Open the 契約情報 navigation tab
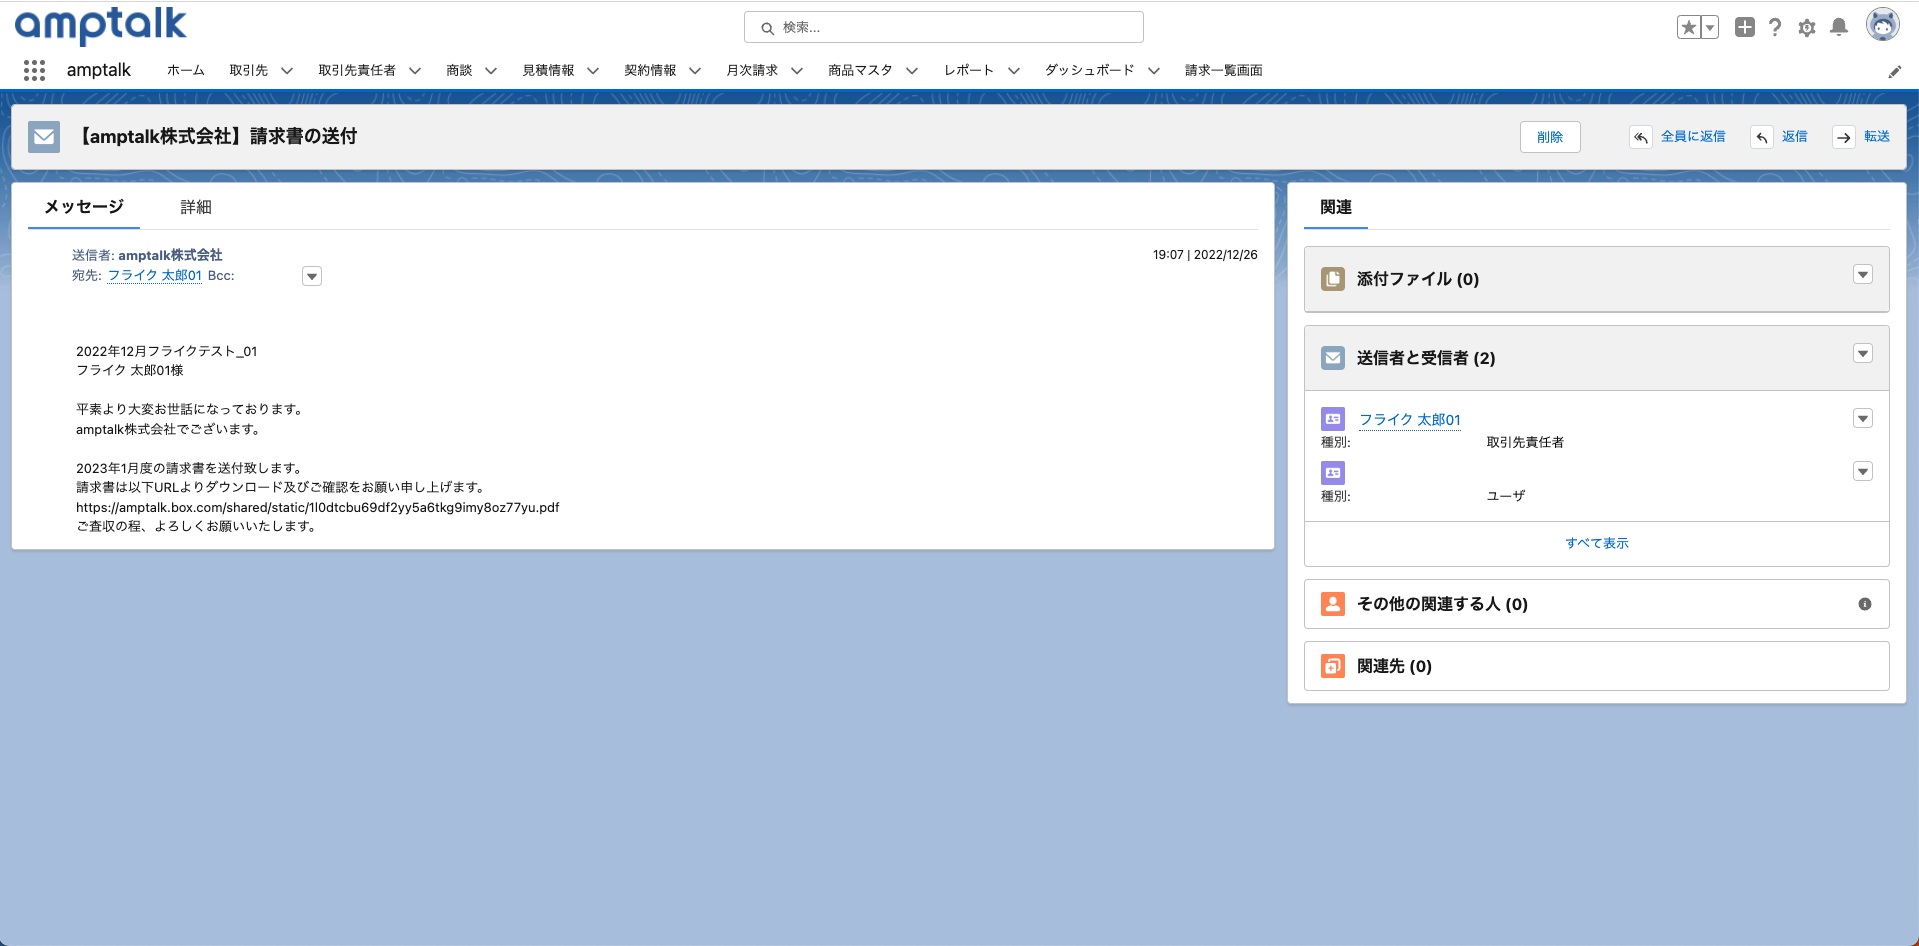Viewport: 1919px width, 946px height. point(650,70)
